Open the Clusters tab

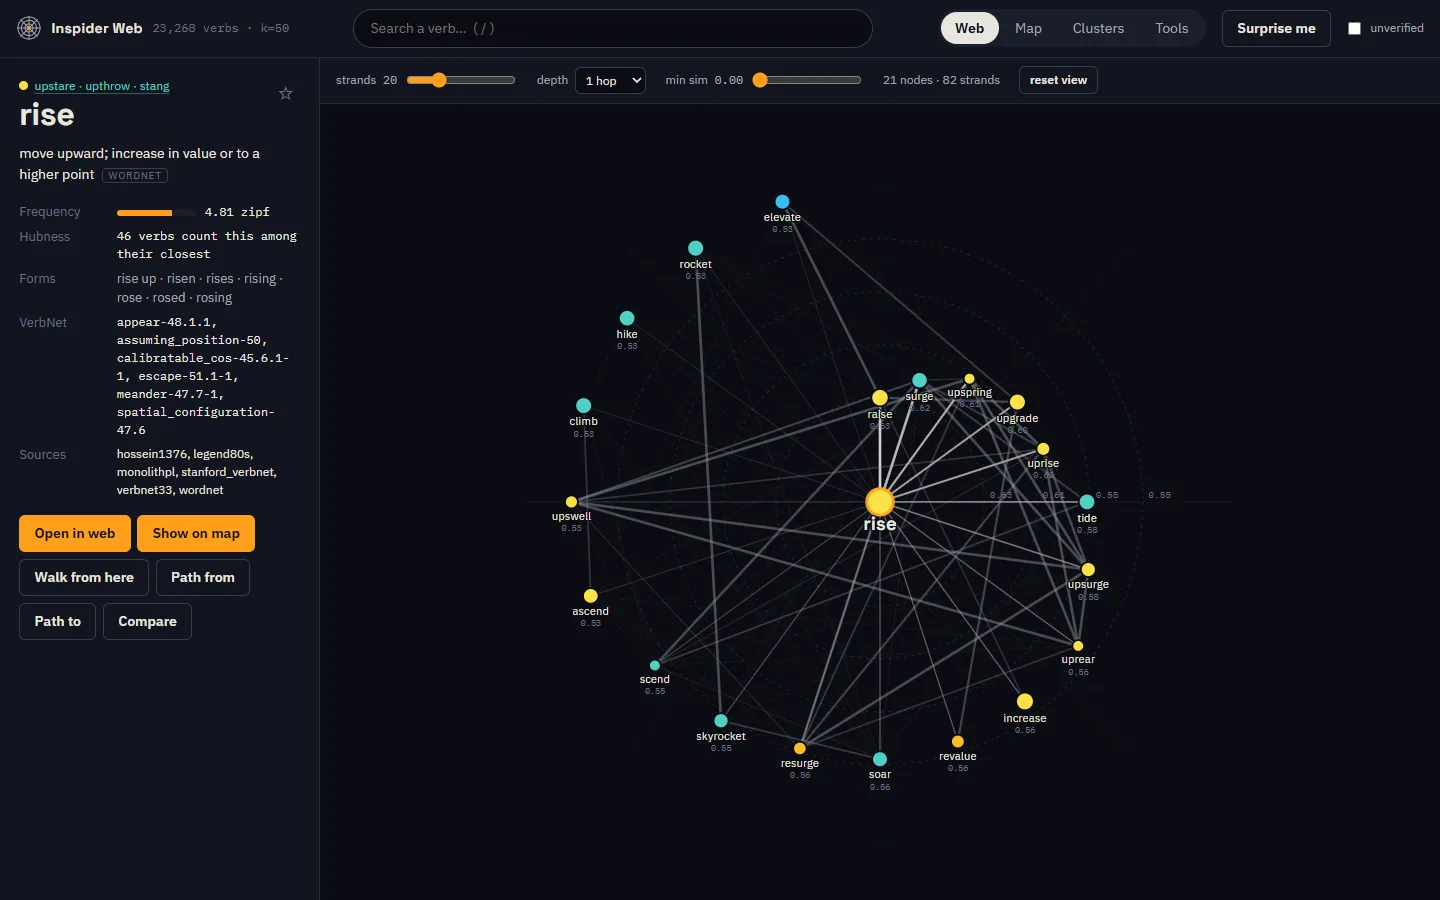coord(1098,28)
